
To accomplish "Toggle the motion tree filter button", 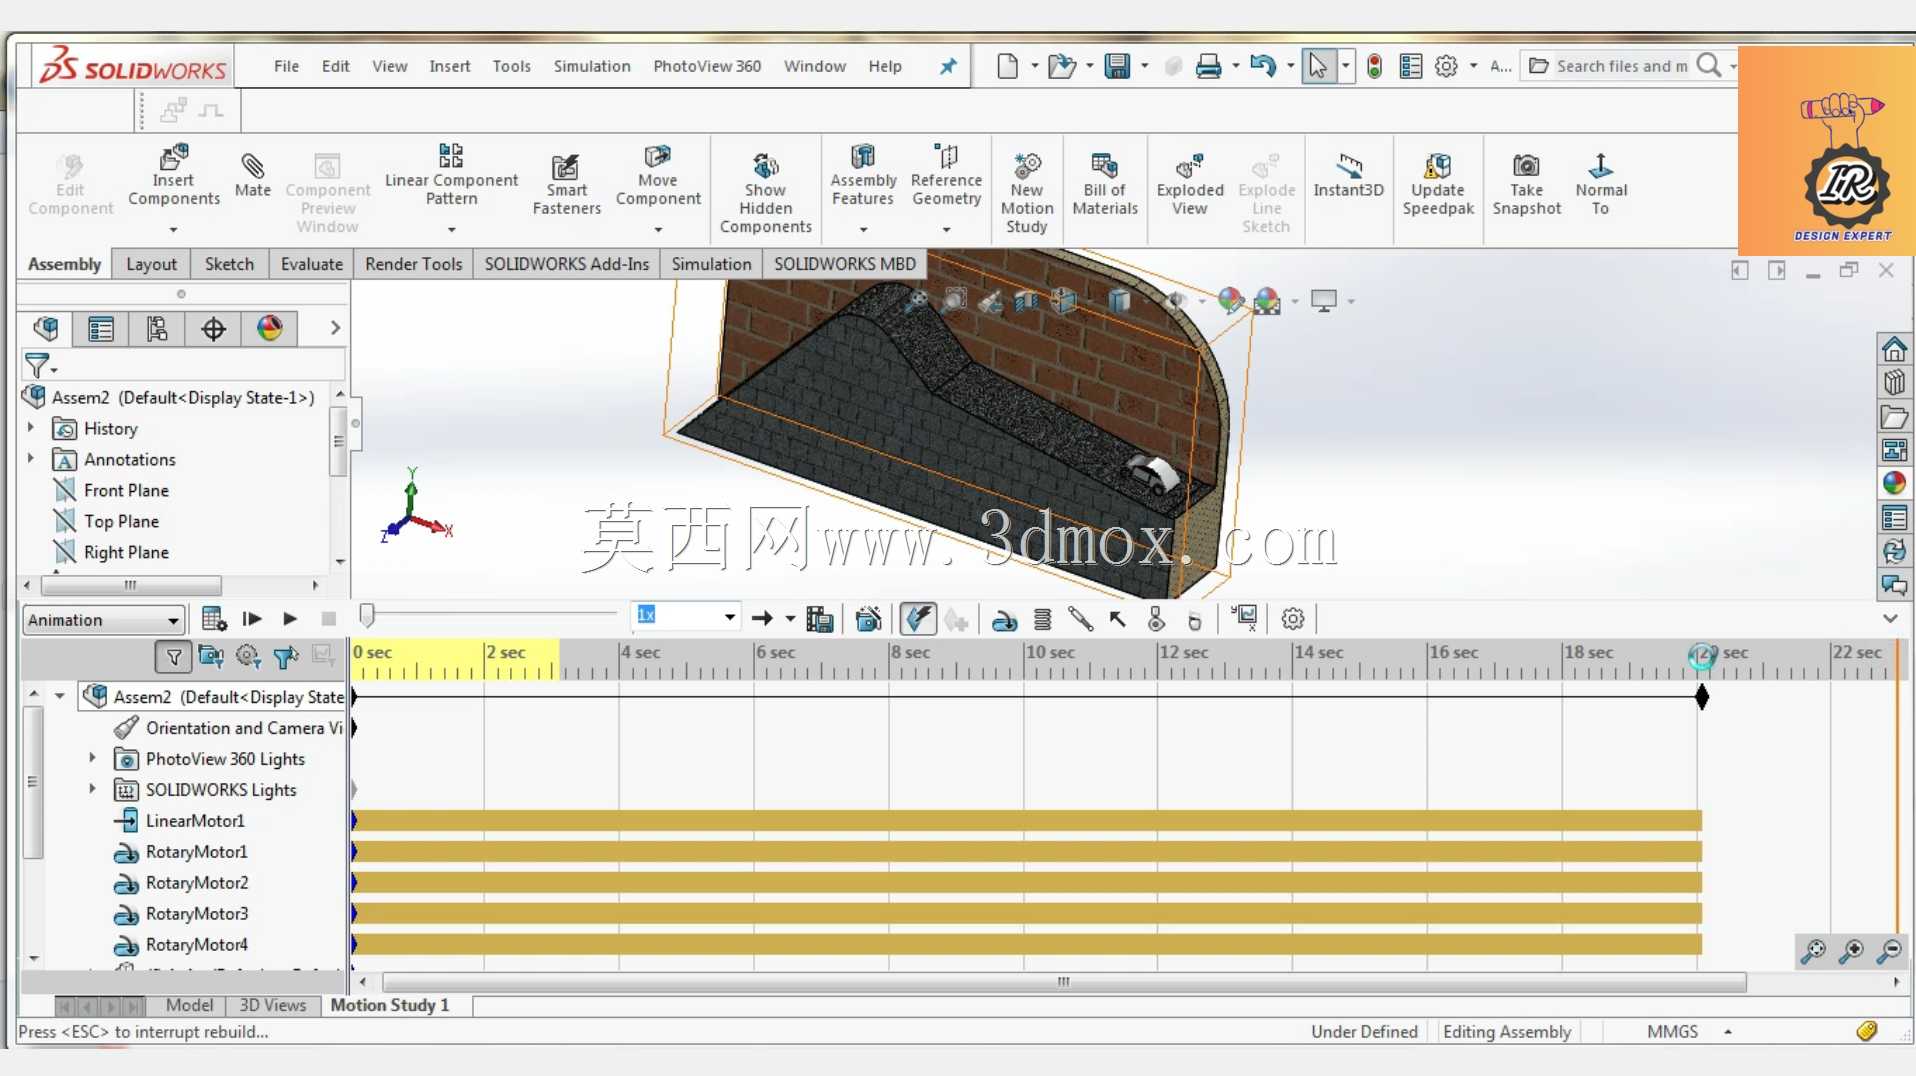I will pos(173,657).
